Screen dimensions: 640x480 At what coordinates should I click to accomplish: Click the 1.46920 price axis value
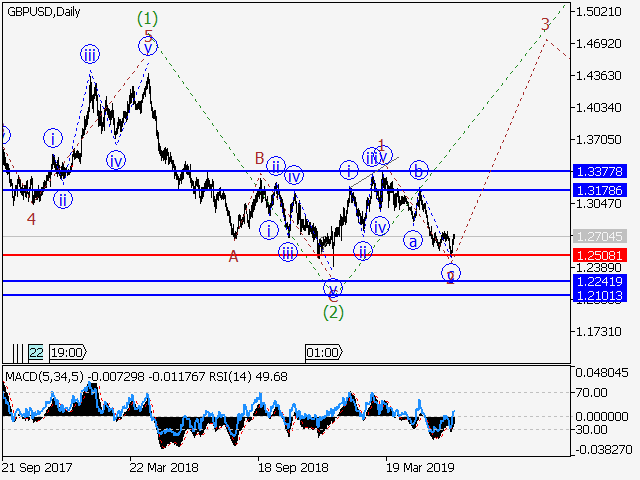(x=598, y=43)
